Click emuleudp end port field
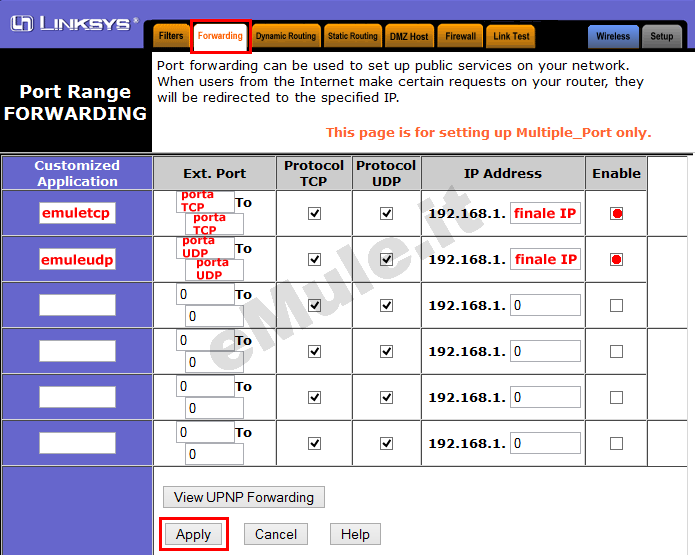Viewport: 695px width, 555px height. point(214,270)
